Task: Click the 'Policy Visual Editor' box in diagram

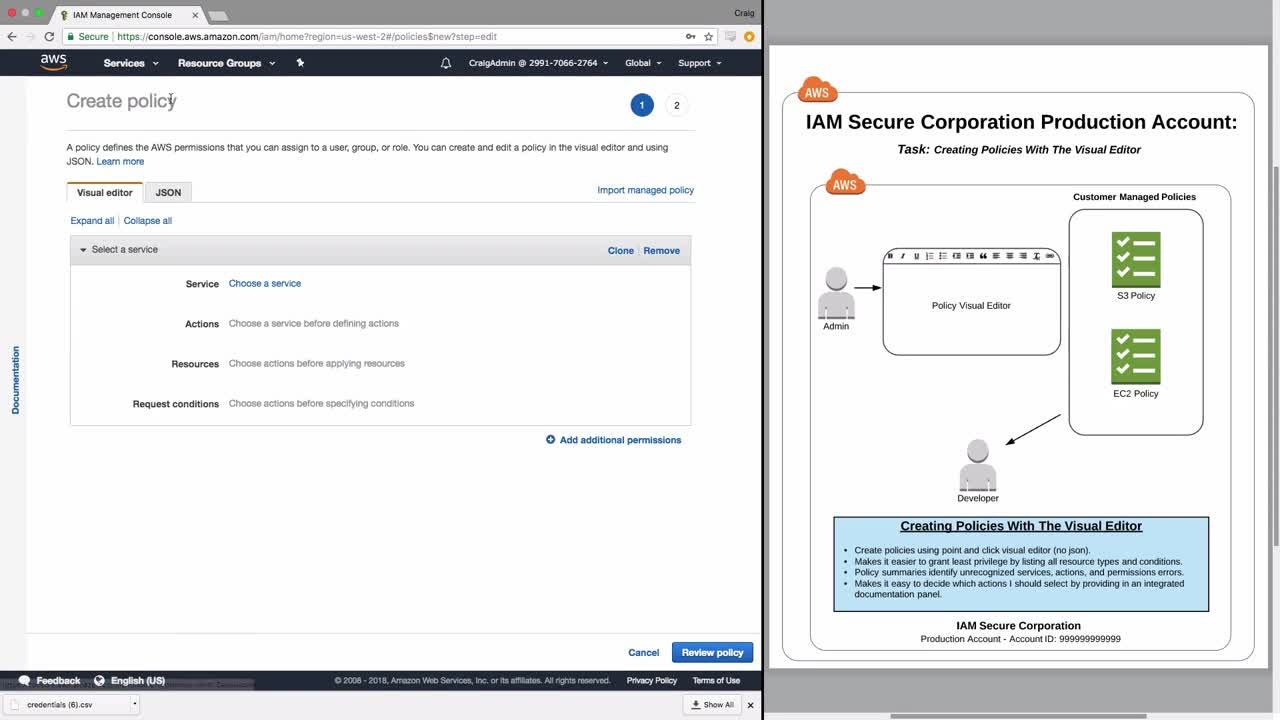Action: click(x=971, y=301)
